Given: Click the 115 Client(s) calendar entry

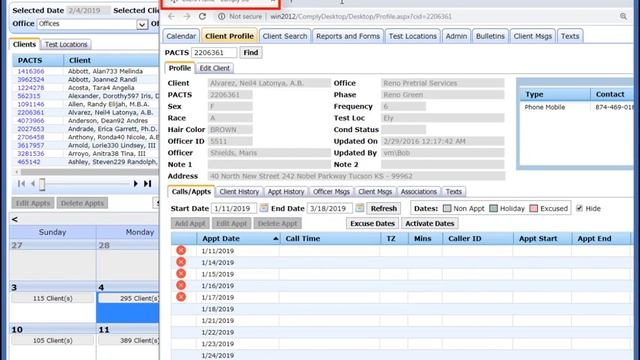Looking at the screenshot, I should (x=53, y=298).
